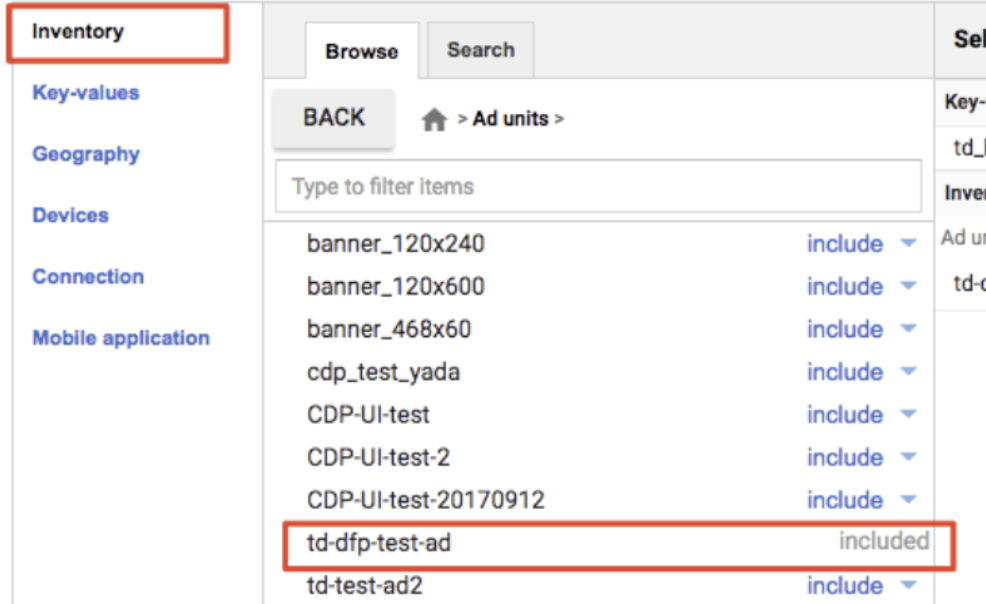
Task: Switch to the Search tab
Action: click(480, 50)
